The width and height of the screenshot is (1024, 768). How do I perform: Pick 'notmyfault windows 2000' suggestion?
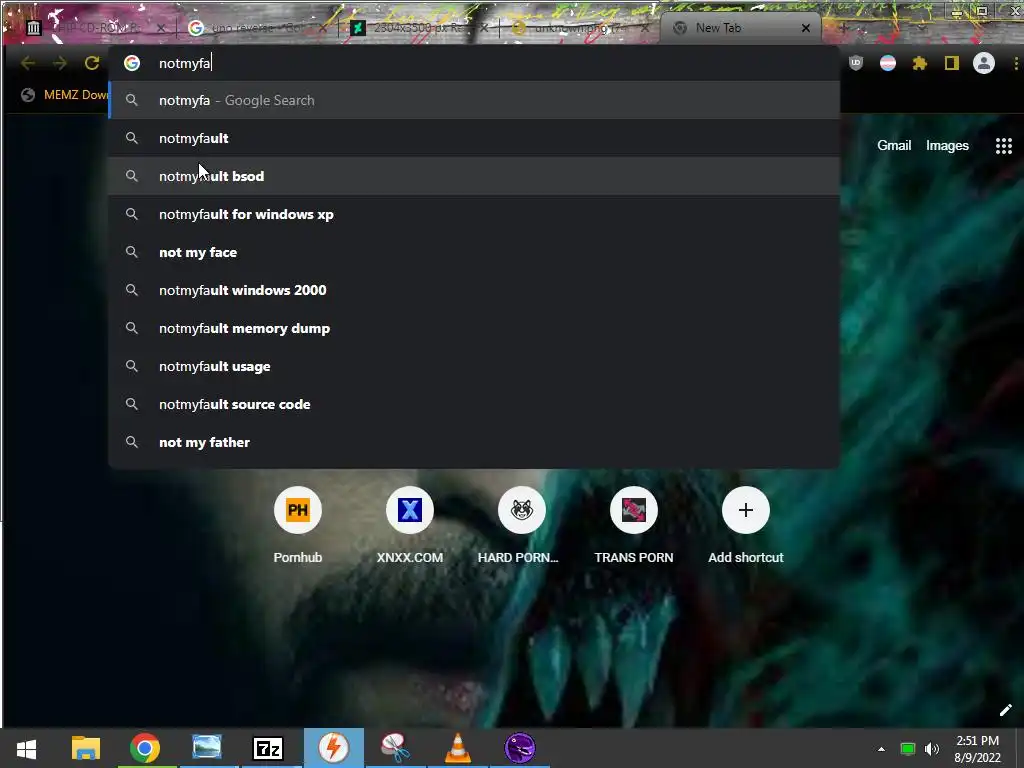click(474, 290)
